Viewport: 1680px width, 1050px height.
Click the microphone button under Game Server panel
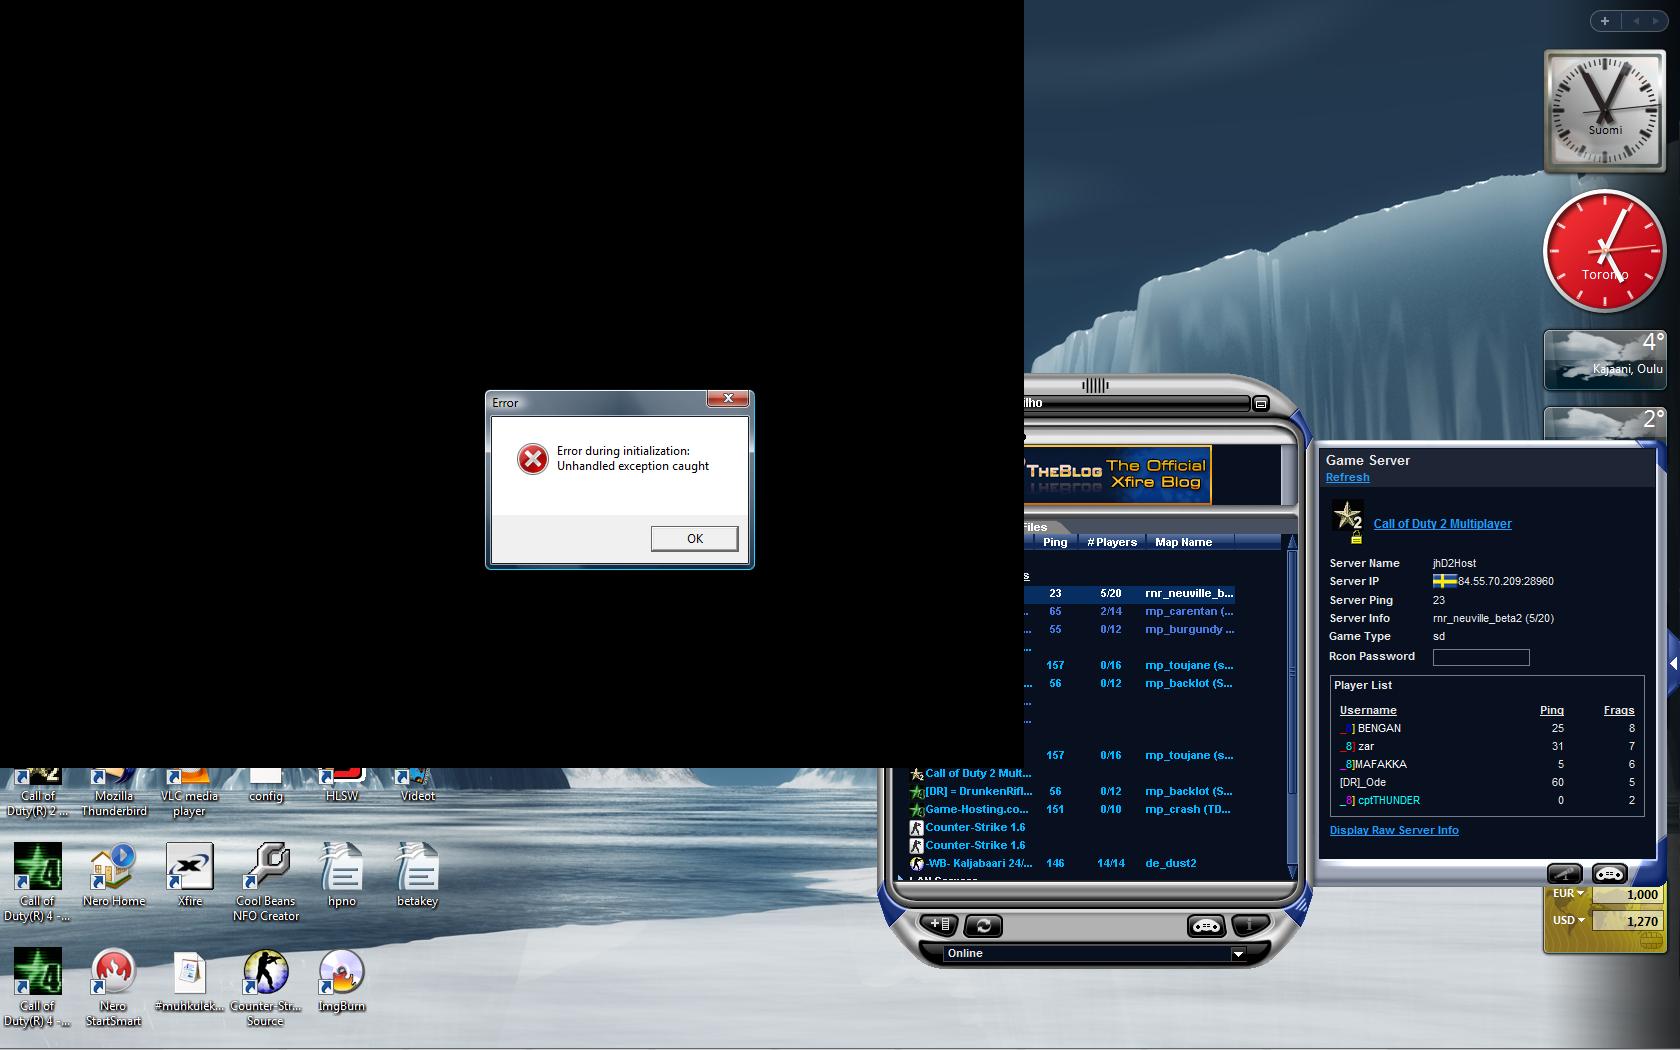click(1565, 873)
